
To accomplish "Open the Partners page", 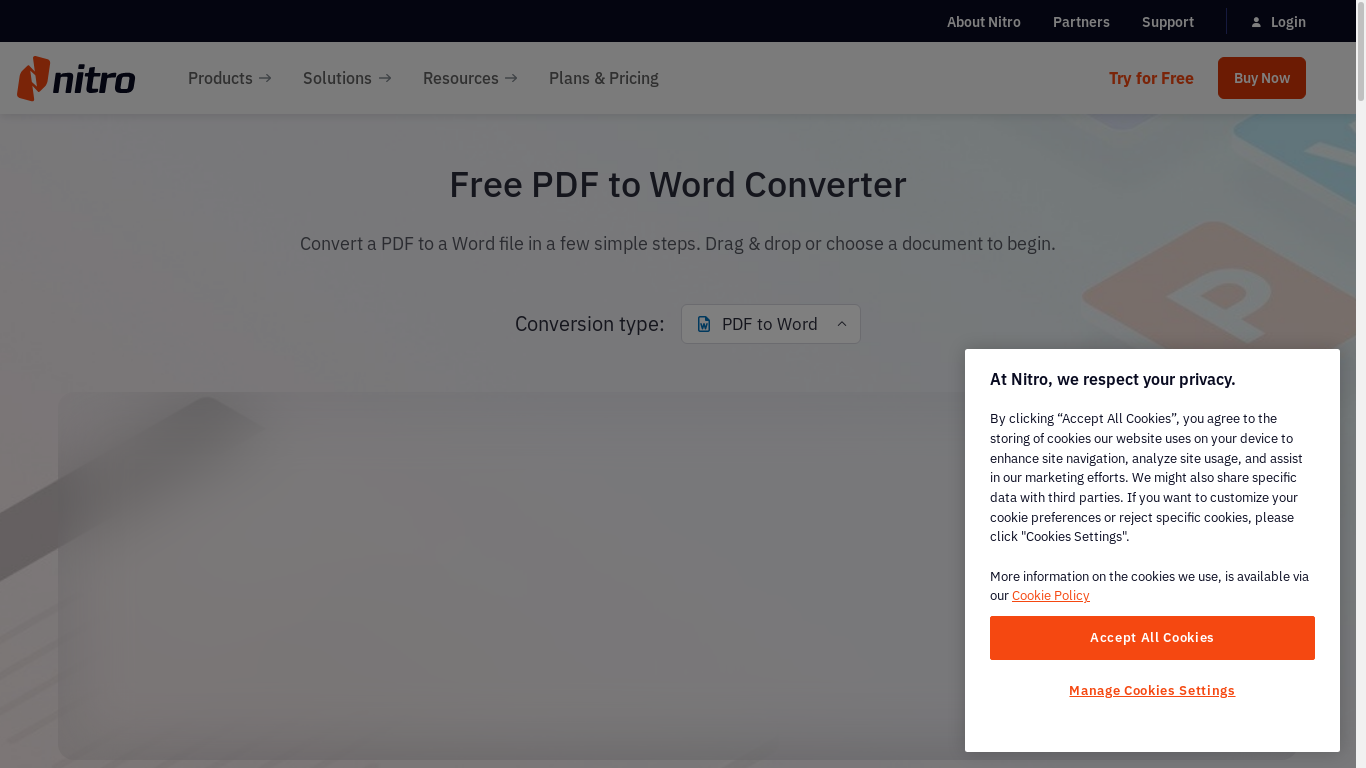I will pos(1081,22).
